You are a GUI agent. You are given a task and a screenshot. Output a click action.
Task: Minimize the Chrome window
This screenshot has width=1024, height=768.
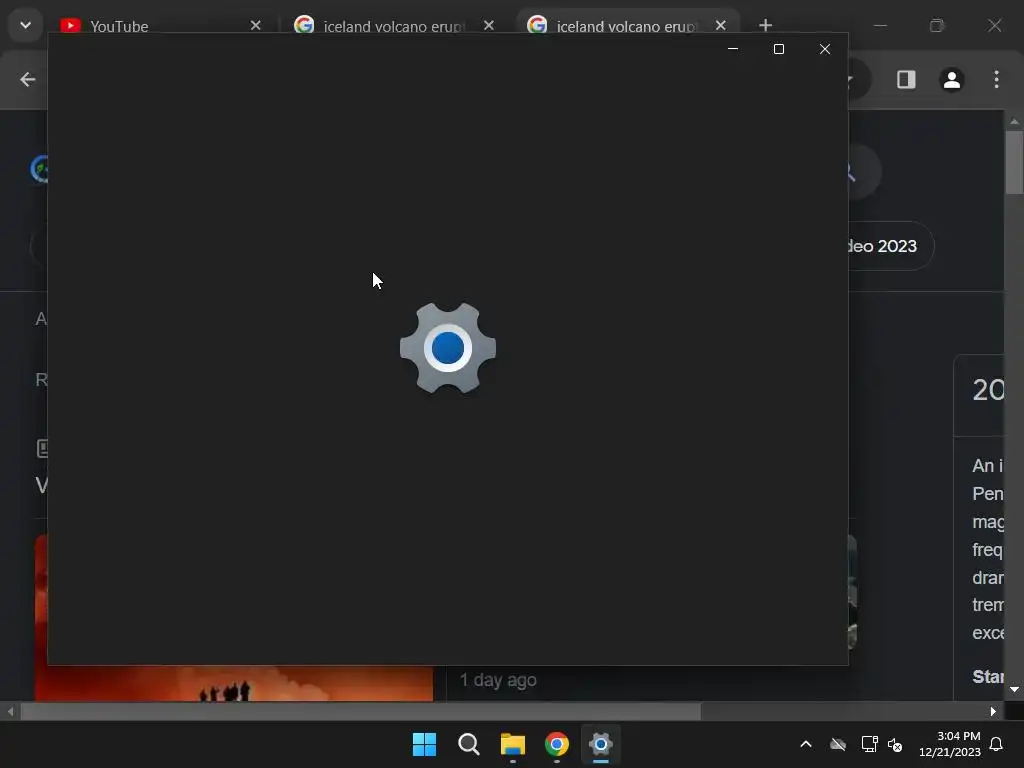coord(880,25)
